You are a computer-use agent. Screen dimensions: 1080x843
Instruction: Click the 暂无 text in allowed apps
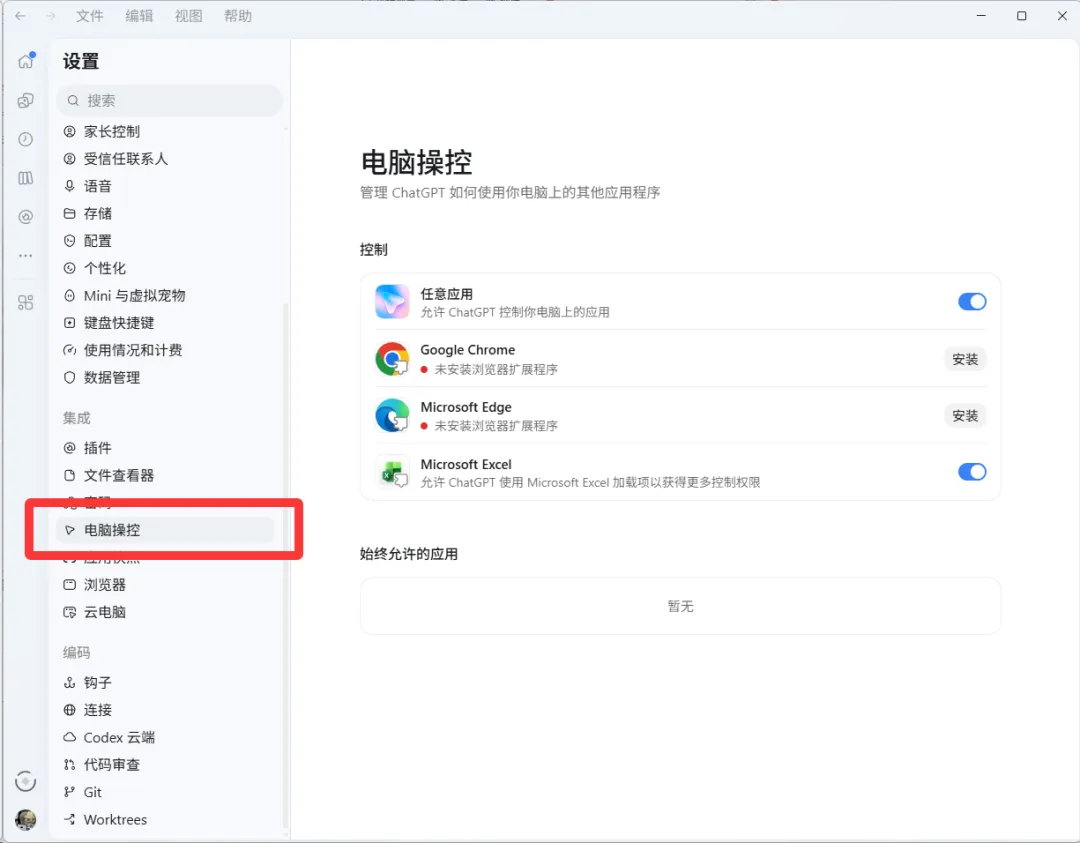pos(681,606)
